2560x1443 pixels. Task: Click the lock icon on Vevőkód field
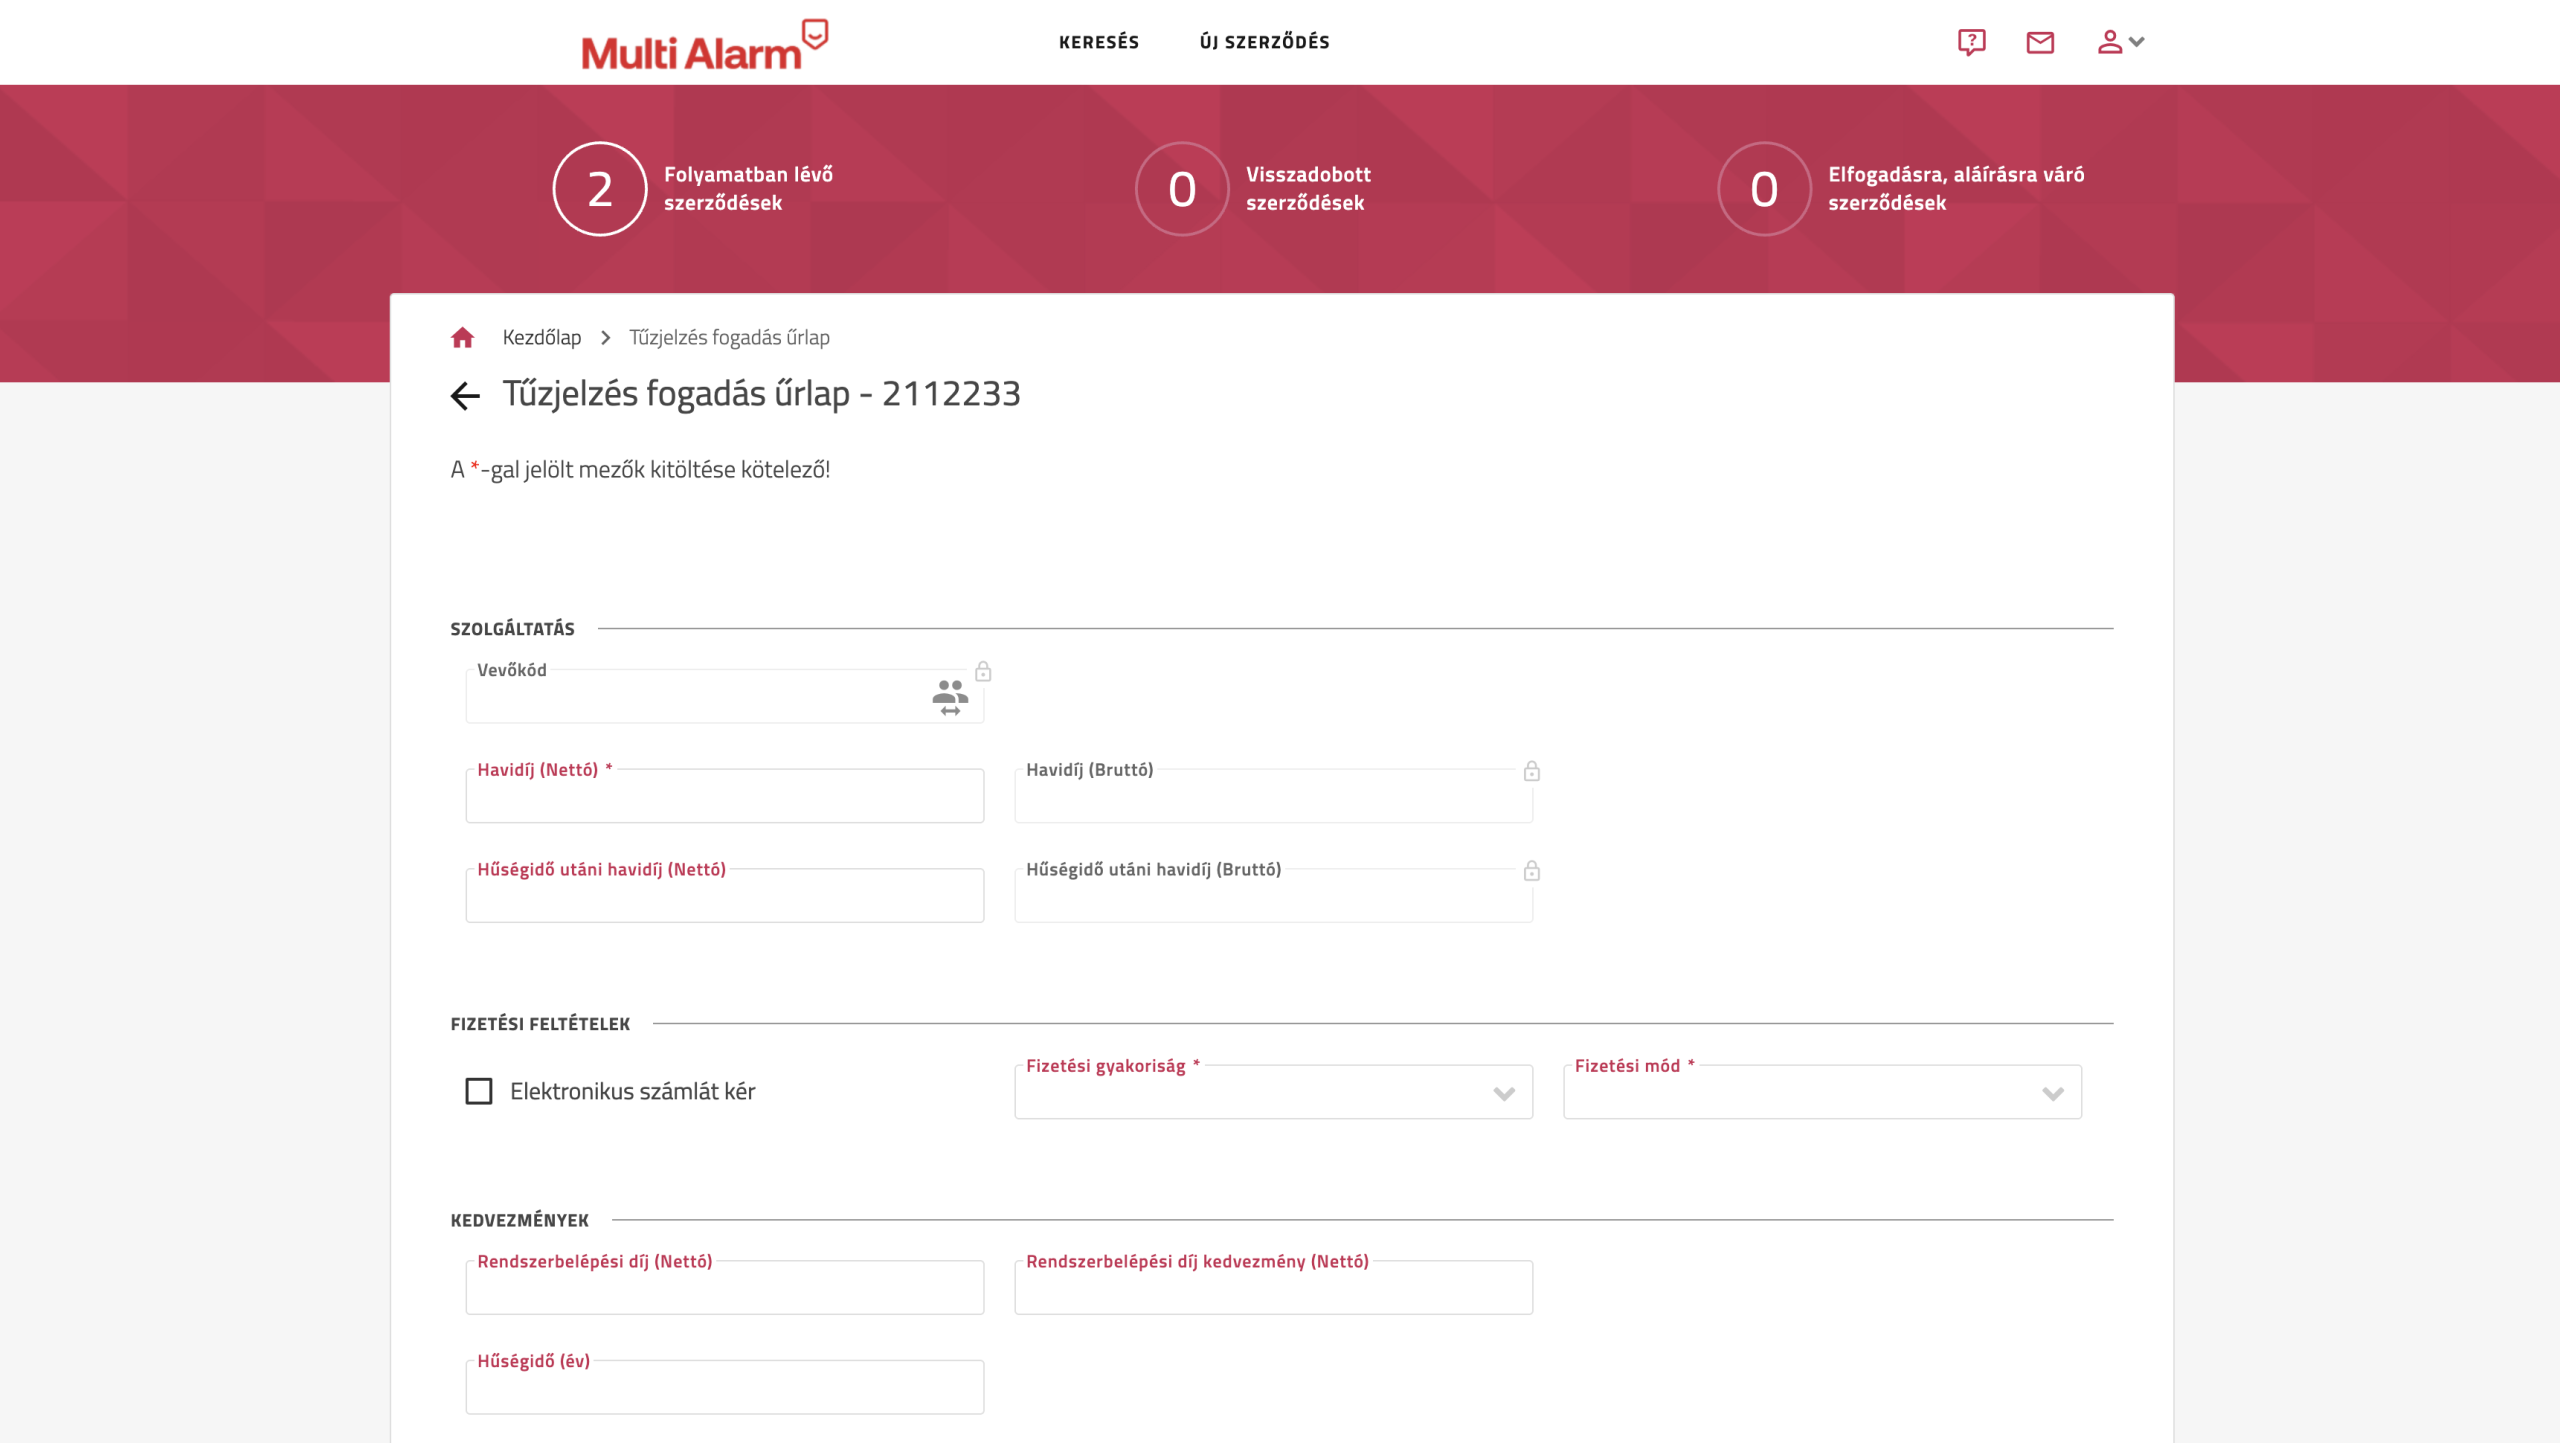coord(983,671)
